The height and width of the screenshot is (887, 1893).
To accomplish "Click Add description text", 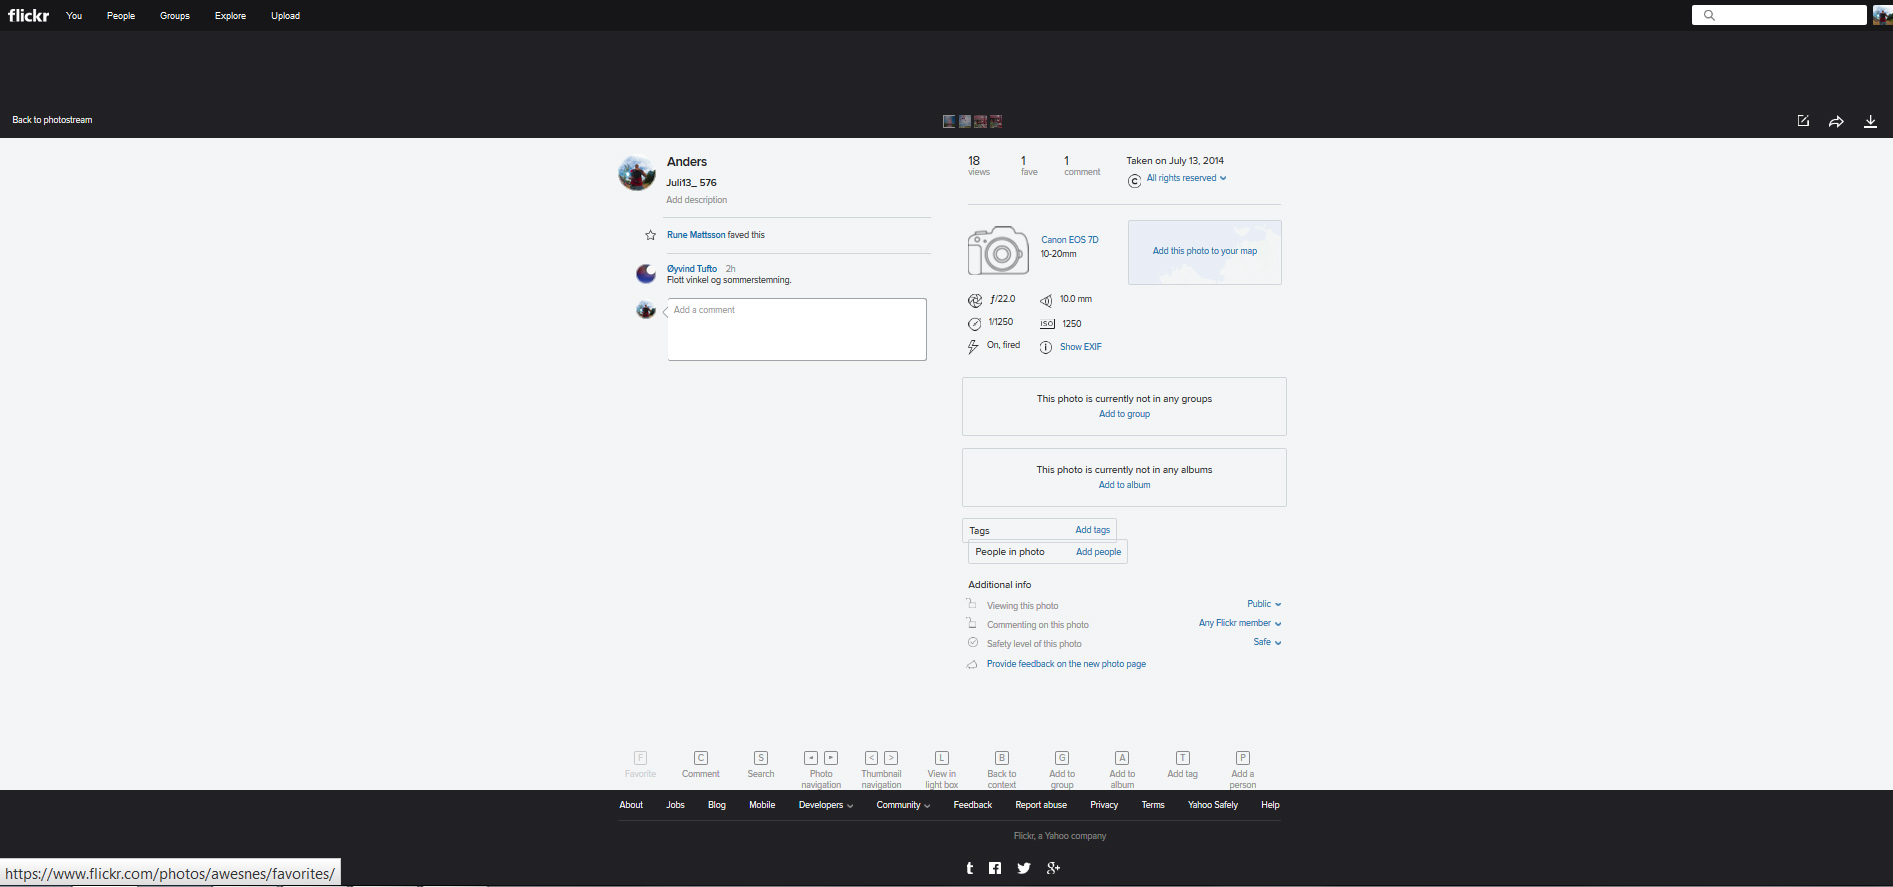I will coord(697,200).
